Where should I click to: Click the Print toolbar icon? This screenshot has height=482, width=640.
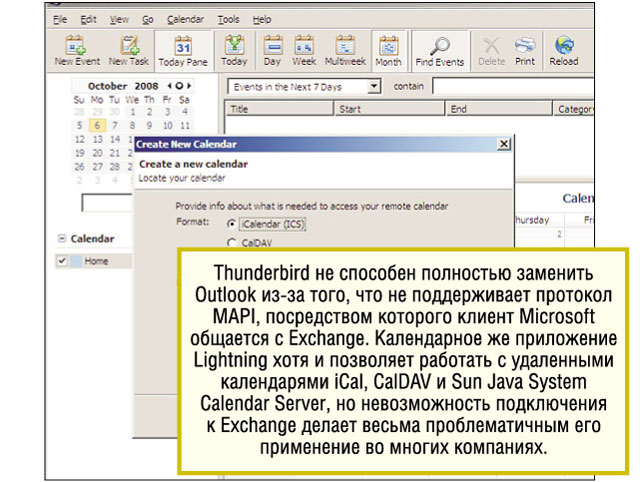pos(525,51)
